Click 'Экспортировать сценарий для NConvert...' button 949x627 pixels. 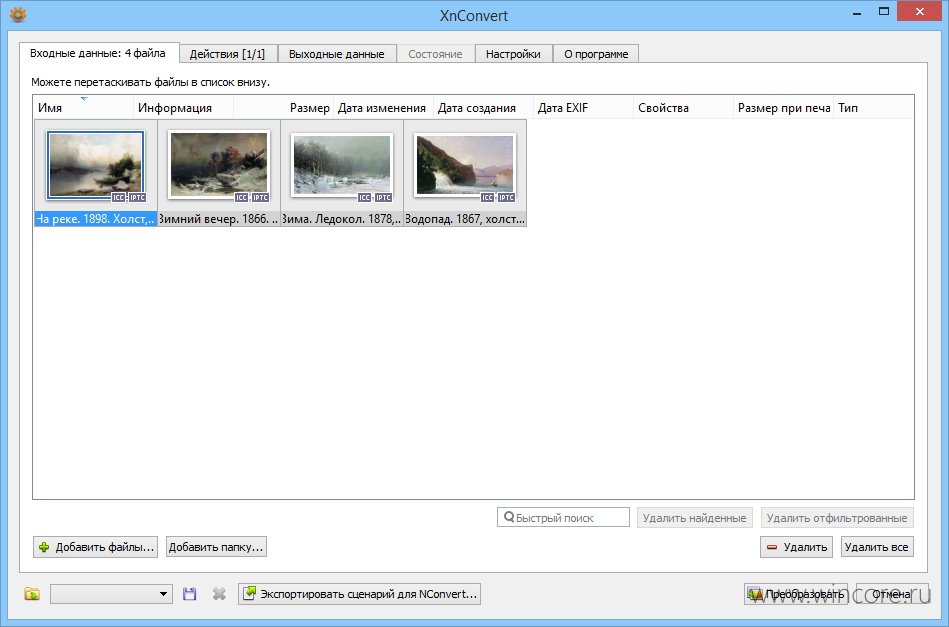(360, 594)
